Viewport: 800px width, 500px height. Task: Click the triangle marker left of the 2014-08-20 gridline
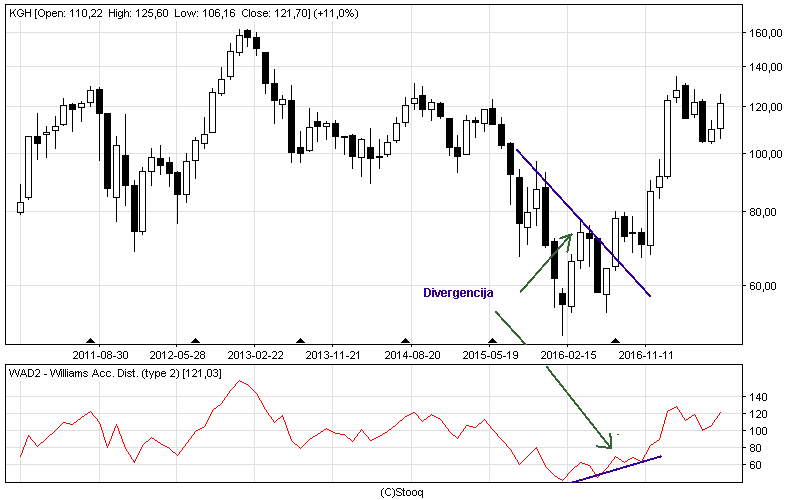(406, 341)
